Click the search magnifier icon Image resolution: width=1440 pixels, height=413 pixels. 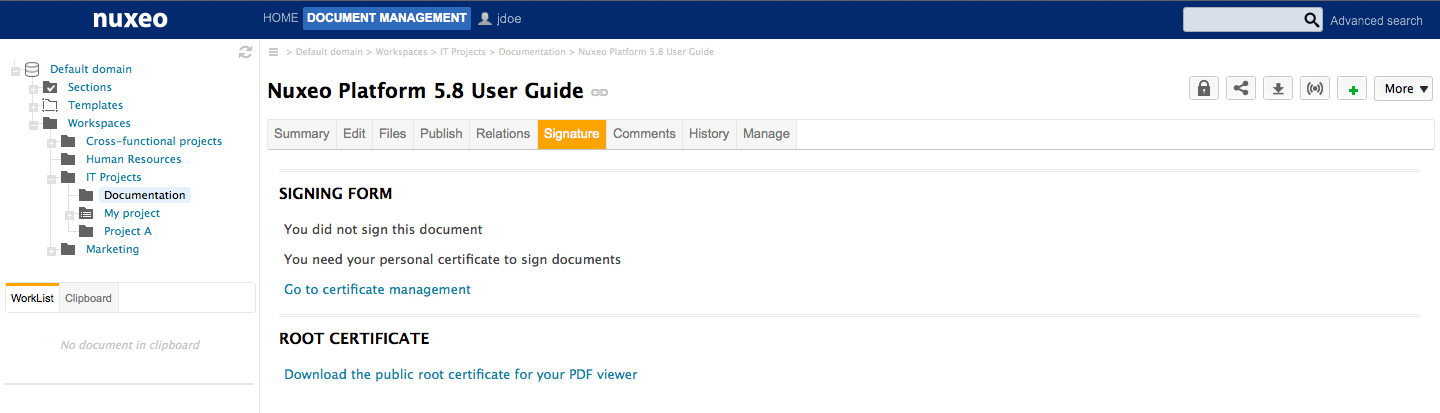[1312, 20]
